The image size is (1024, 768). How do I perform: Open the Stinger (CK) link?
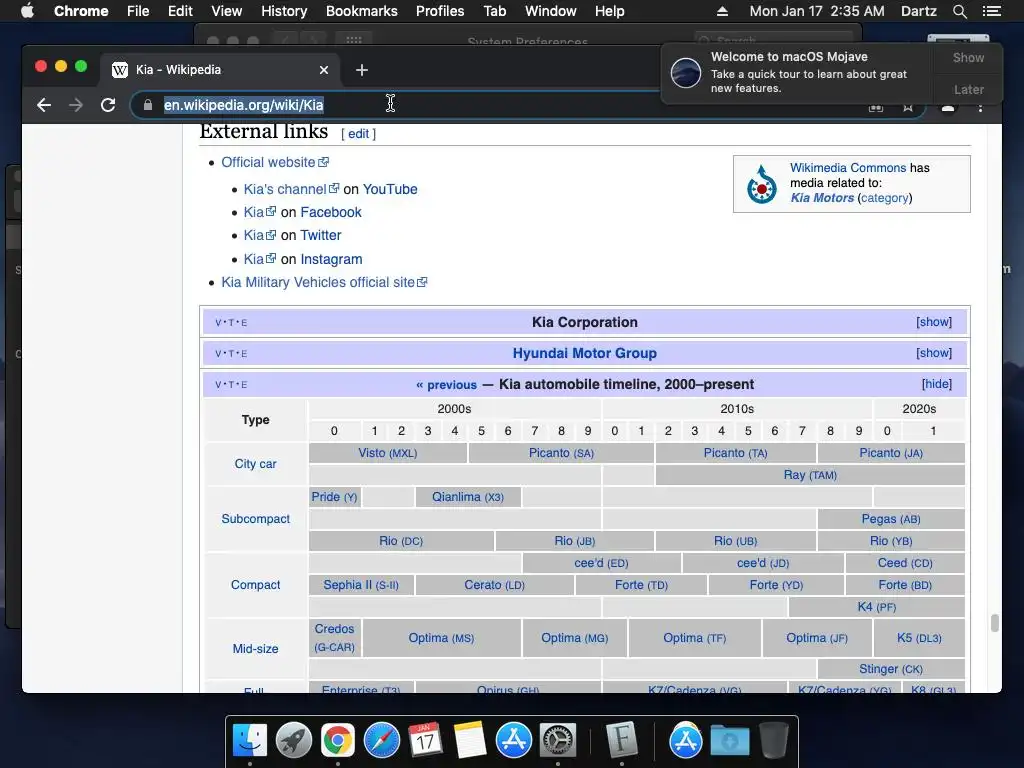click(x=891, y=669)
